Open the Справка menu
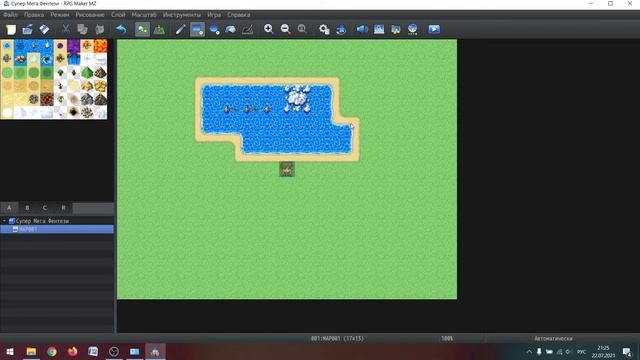Image resolution: width=640 pixels, height=360 pixels. [238, 15]
